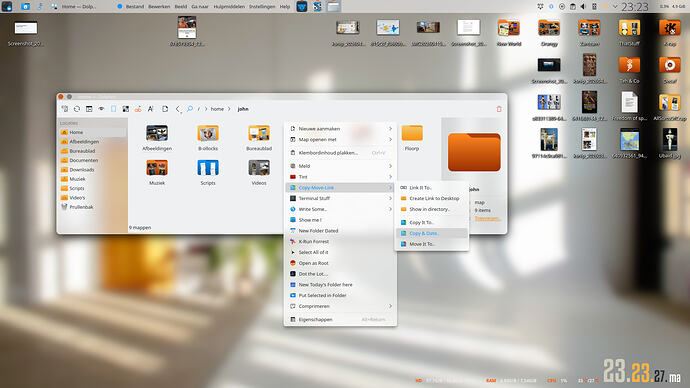The width and height of the screenshot is (690, 388).
Task: Expand the Meld submenu
Action: [340, 166]
